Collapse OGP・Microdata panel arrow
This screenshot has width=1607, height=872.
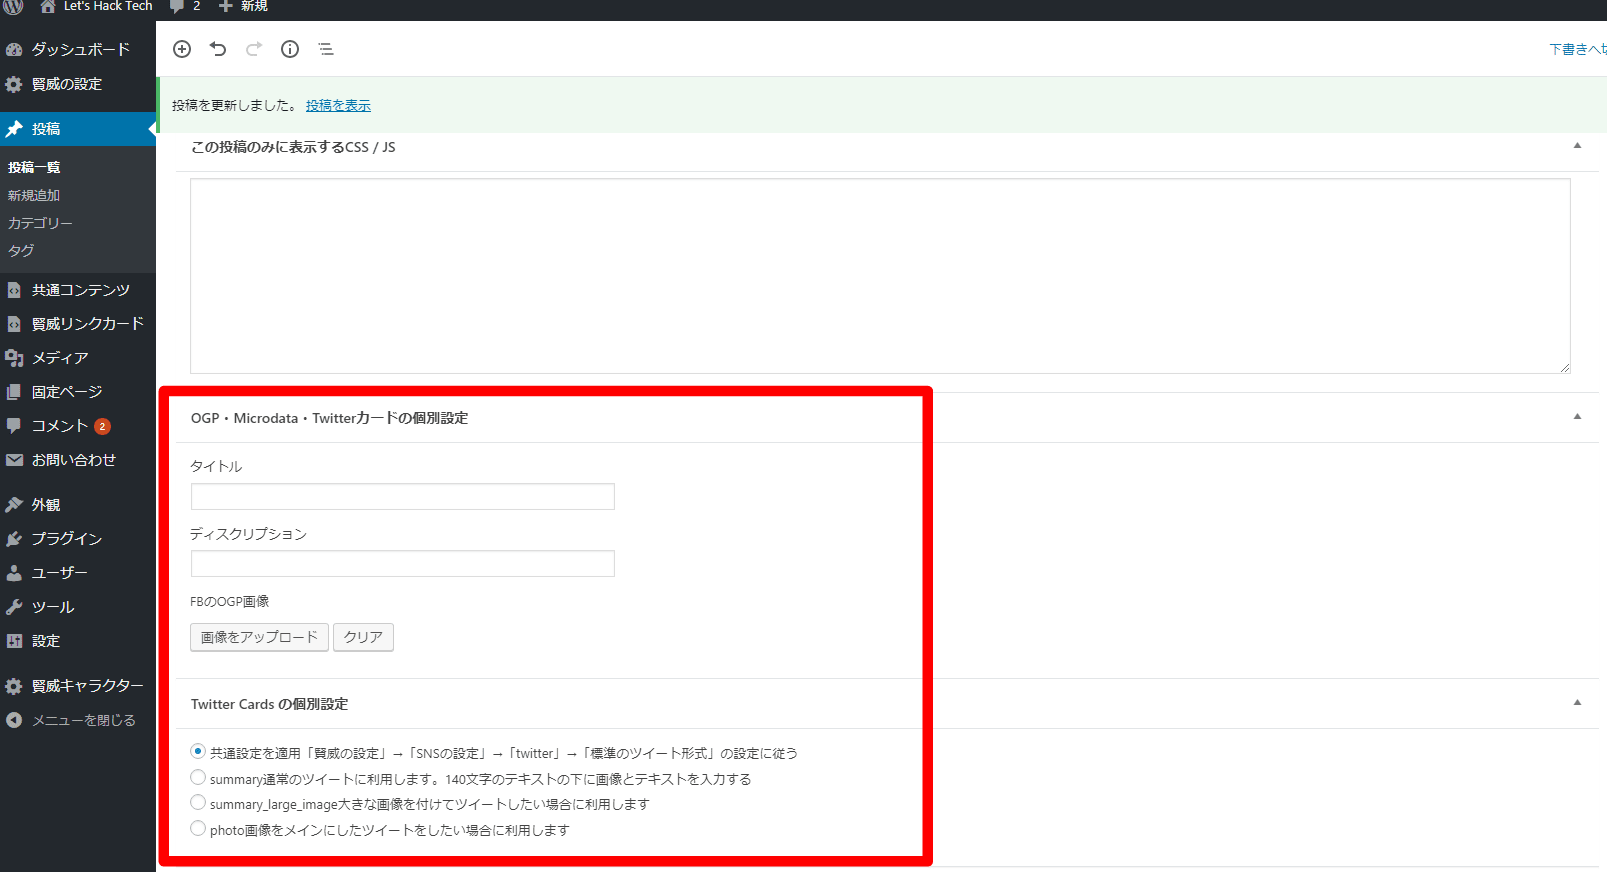coord(1577,417)
